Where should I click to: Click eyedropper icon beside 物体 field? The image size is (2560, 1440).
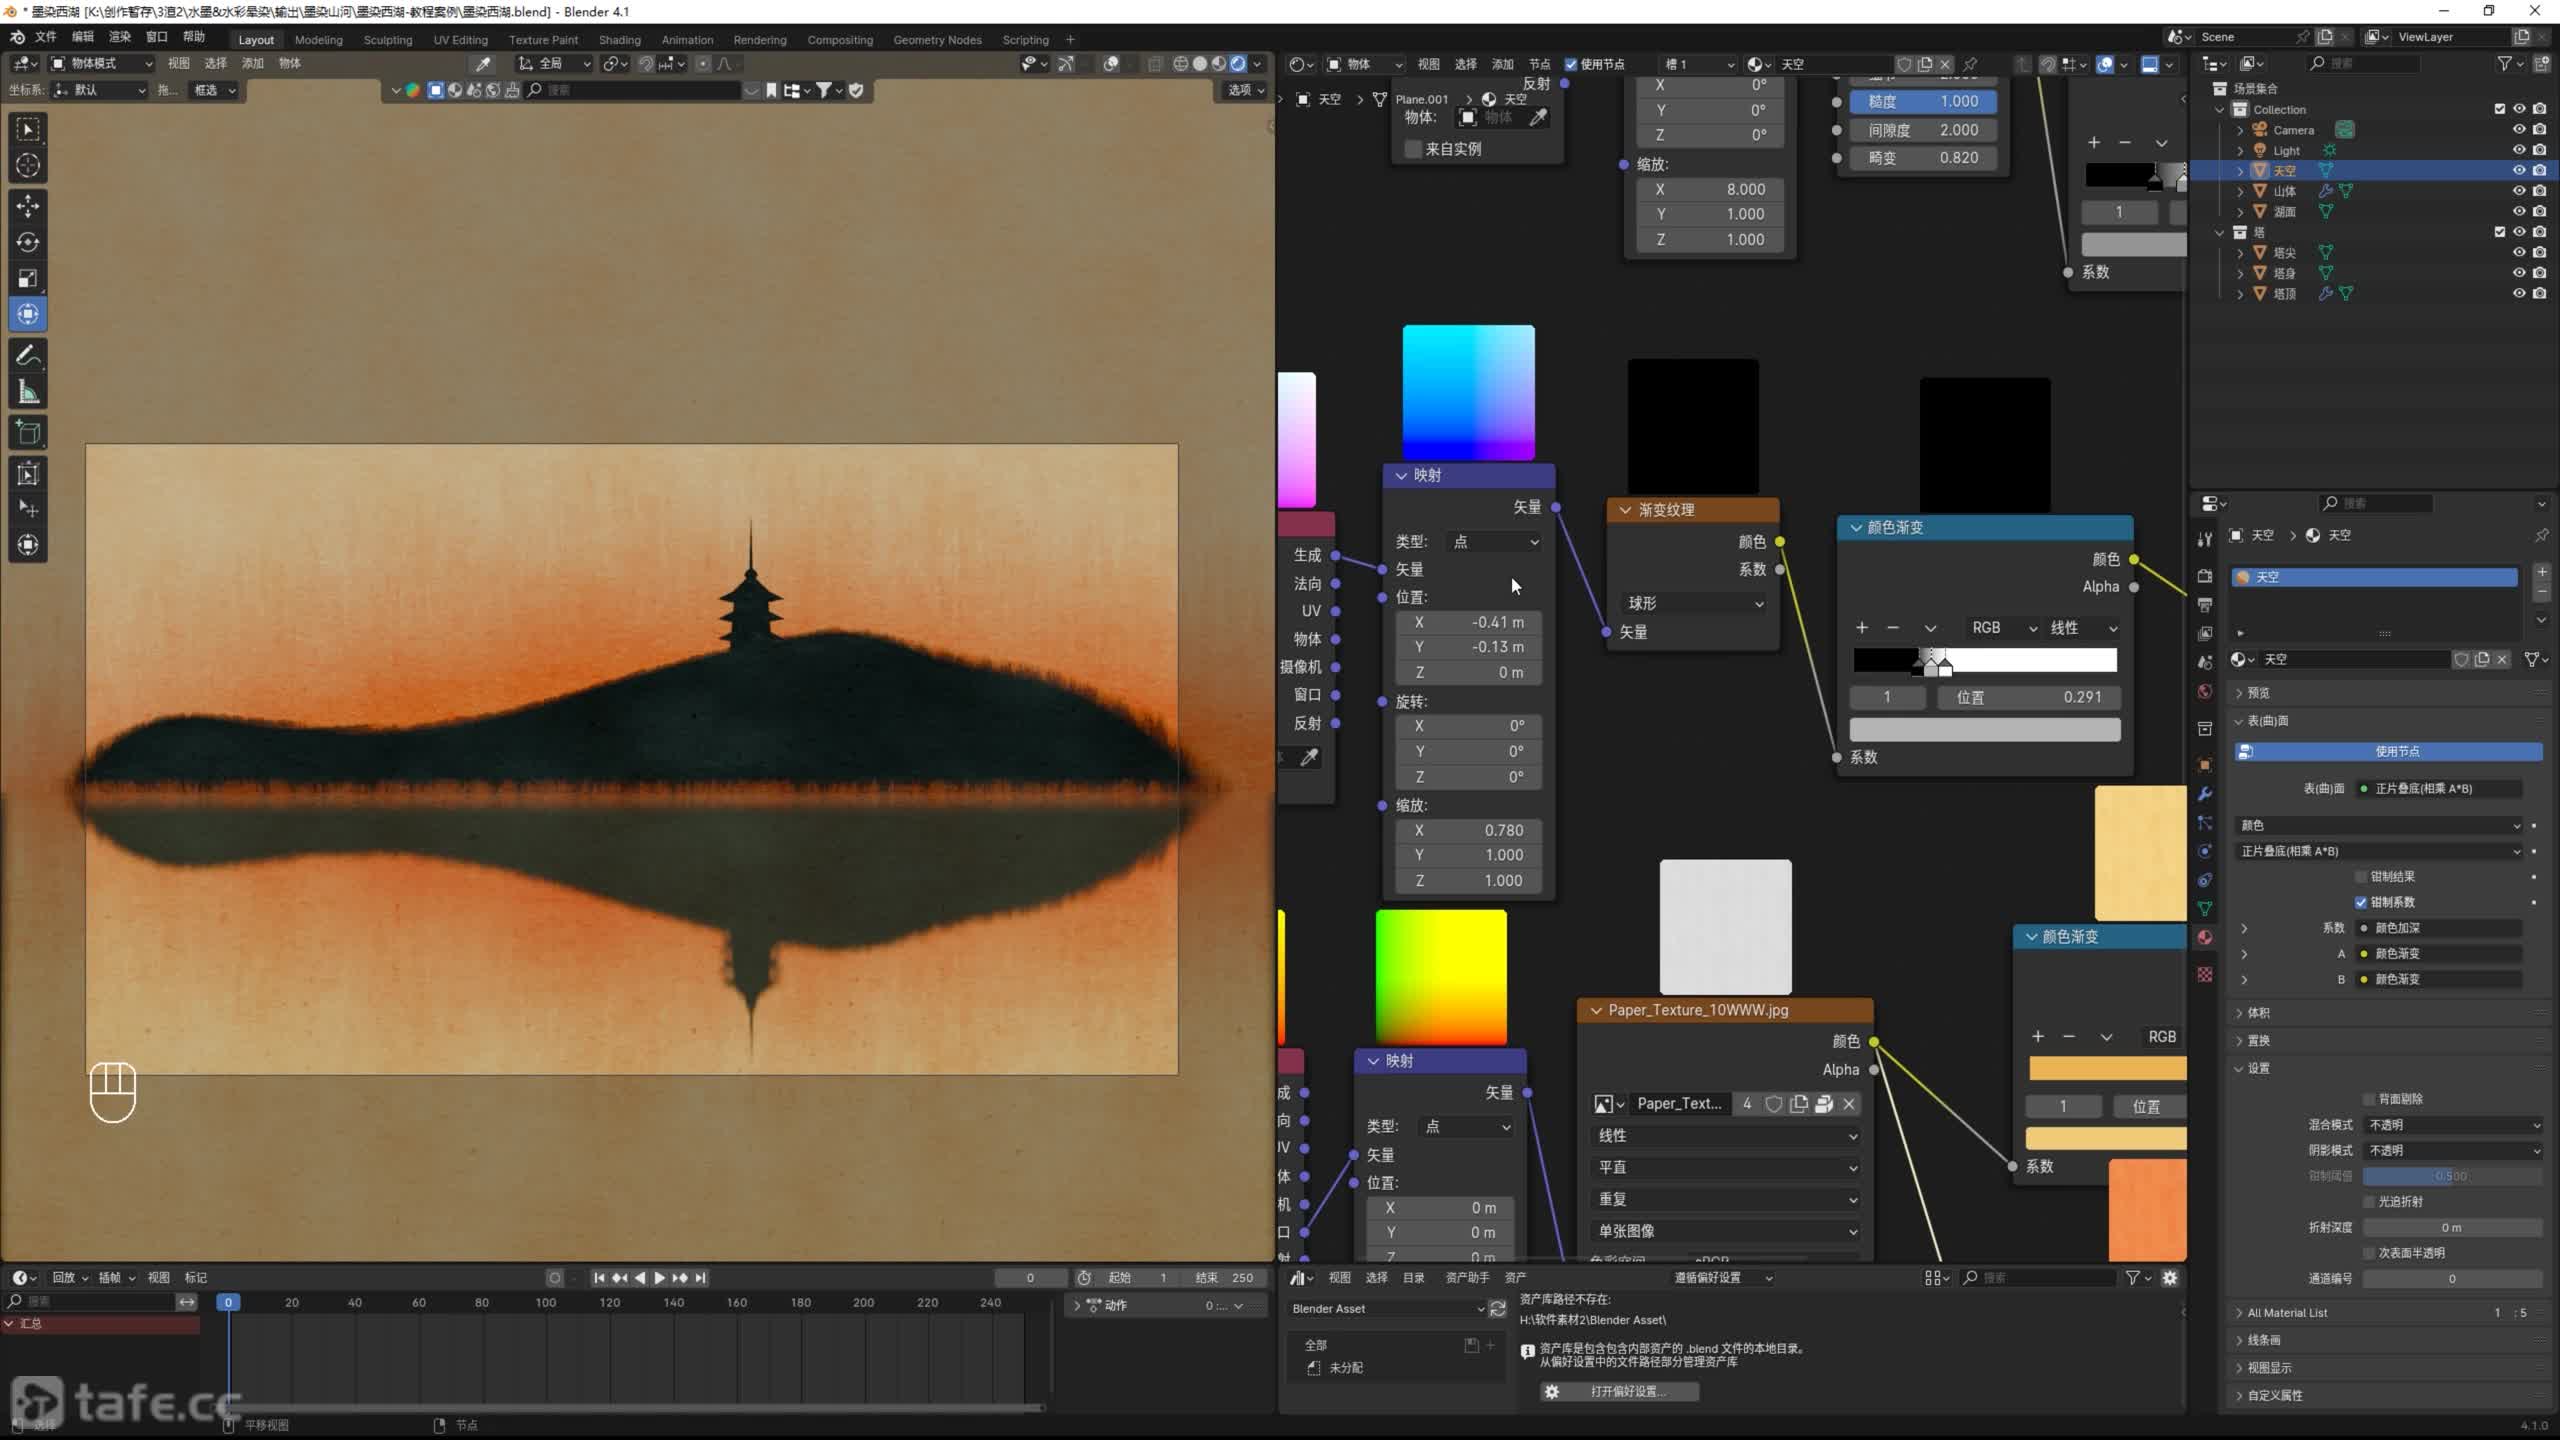(1539, 117)
